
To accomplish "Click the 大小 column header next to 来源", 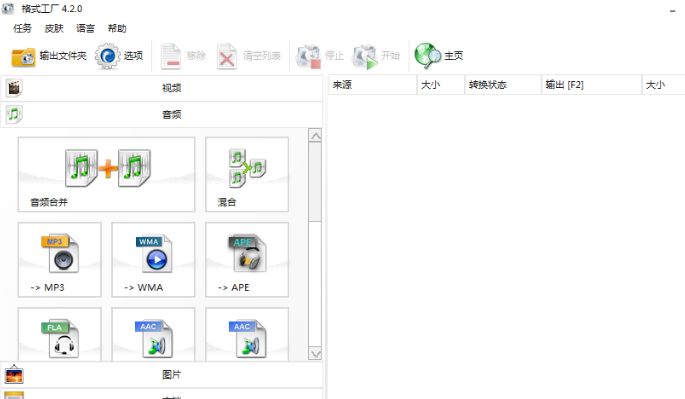I will [441, 85].
